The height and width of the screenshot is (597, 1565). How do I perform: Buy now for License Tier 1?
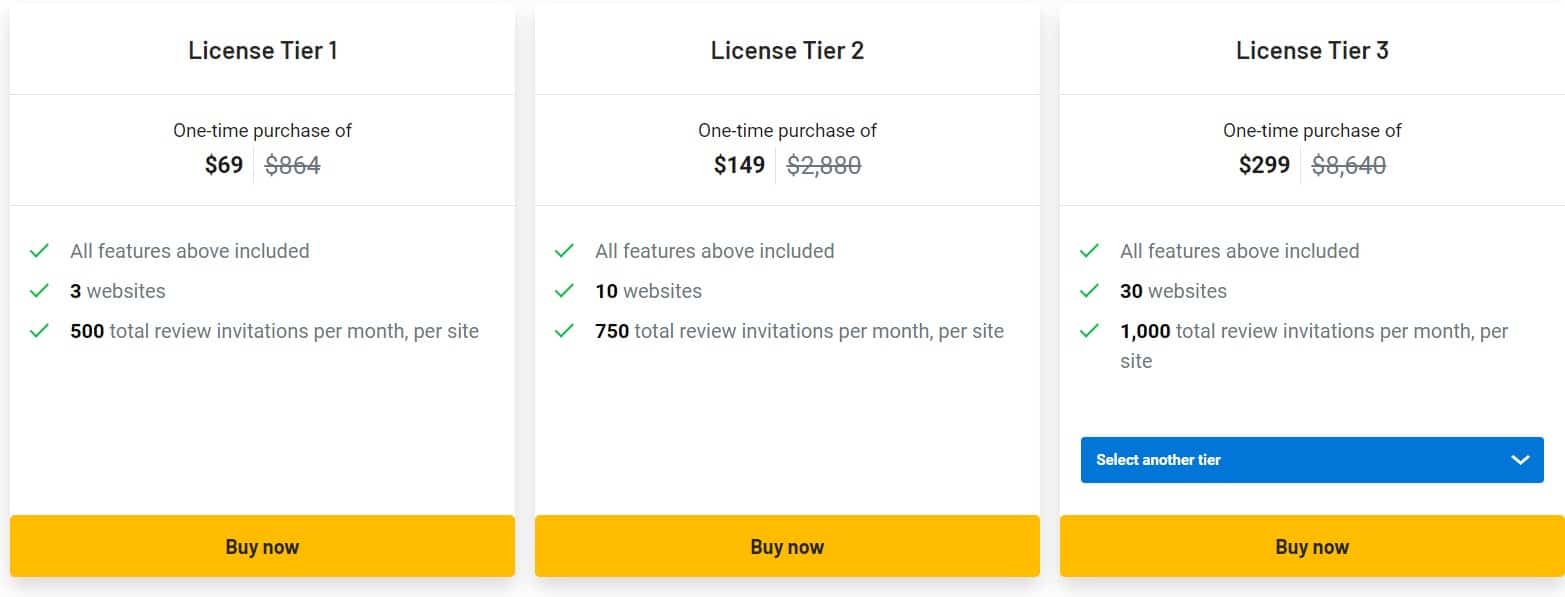(x=262, y=546)
